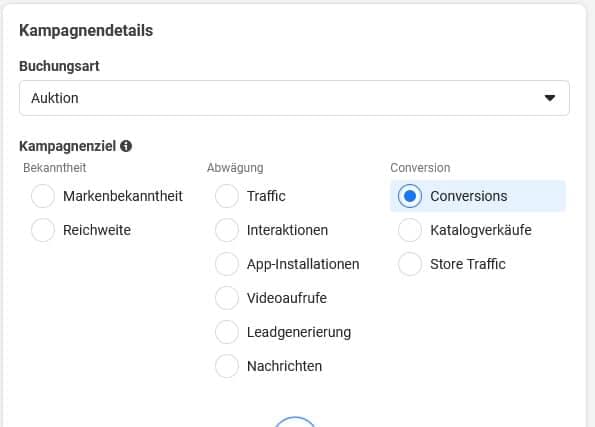Select the Interaktionen radio button
Screen dimensions: 595x427
click(227, 230)
